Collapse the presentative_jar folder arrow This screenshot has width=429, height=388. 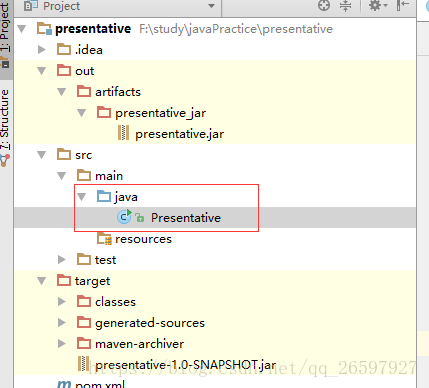(82, 113)
